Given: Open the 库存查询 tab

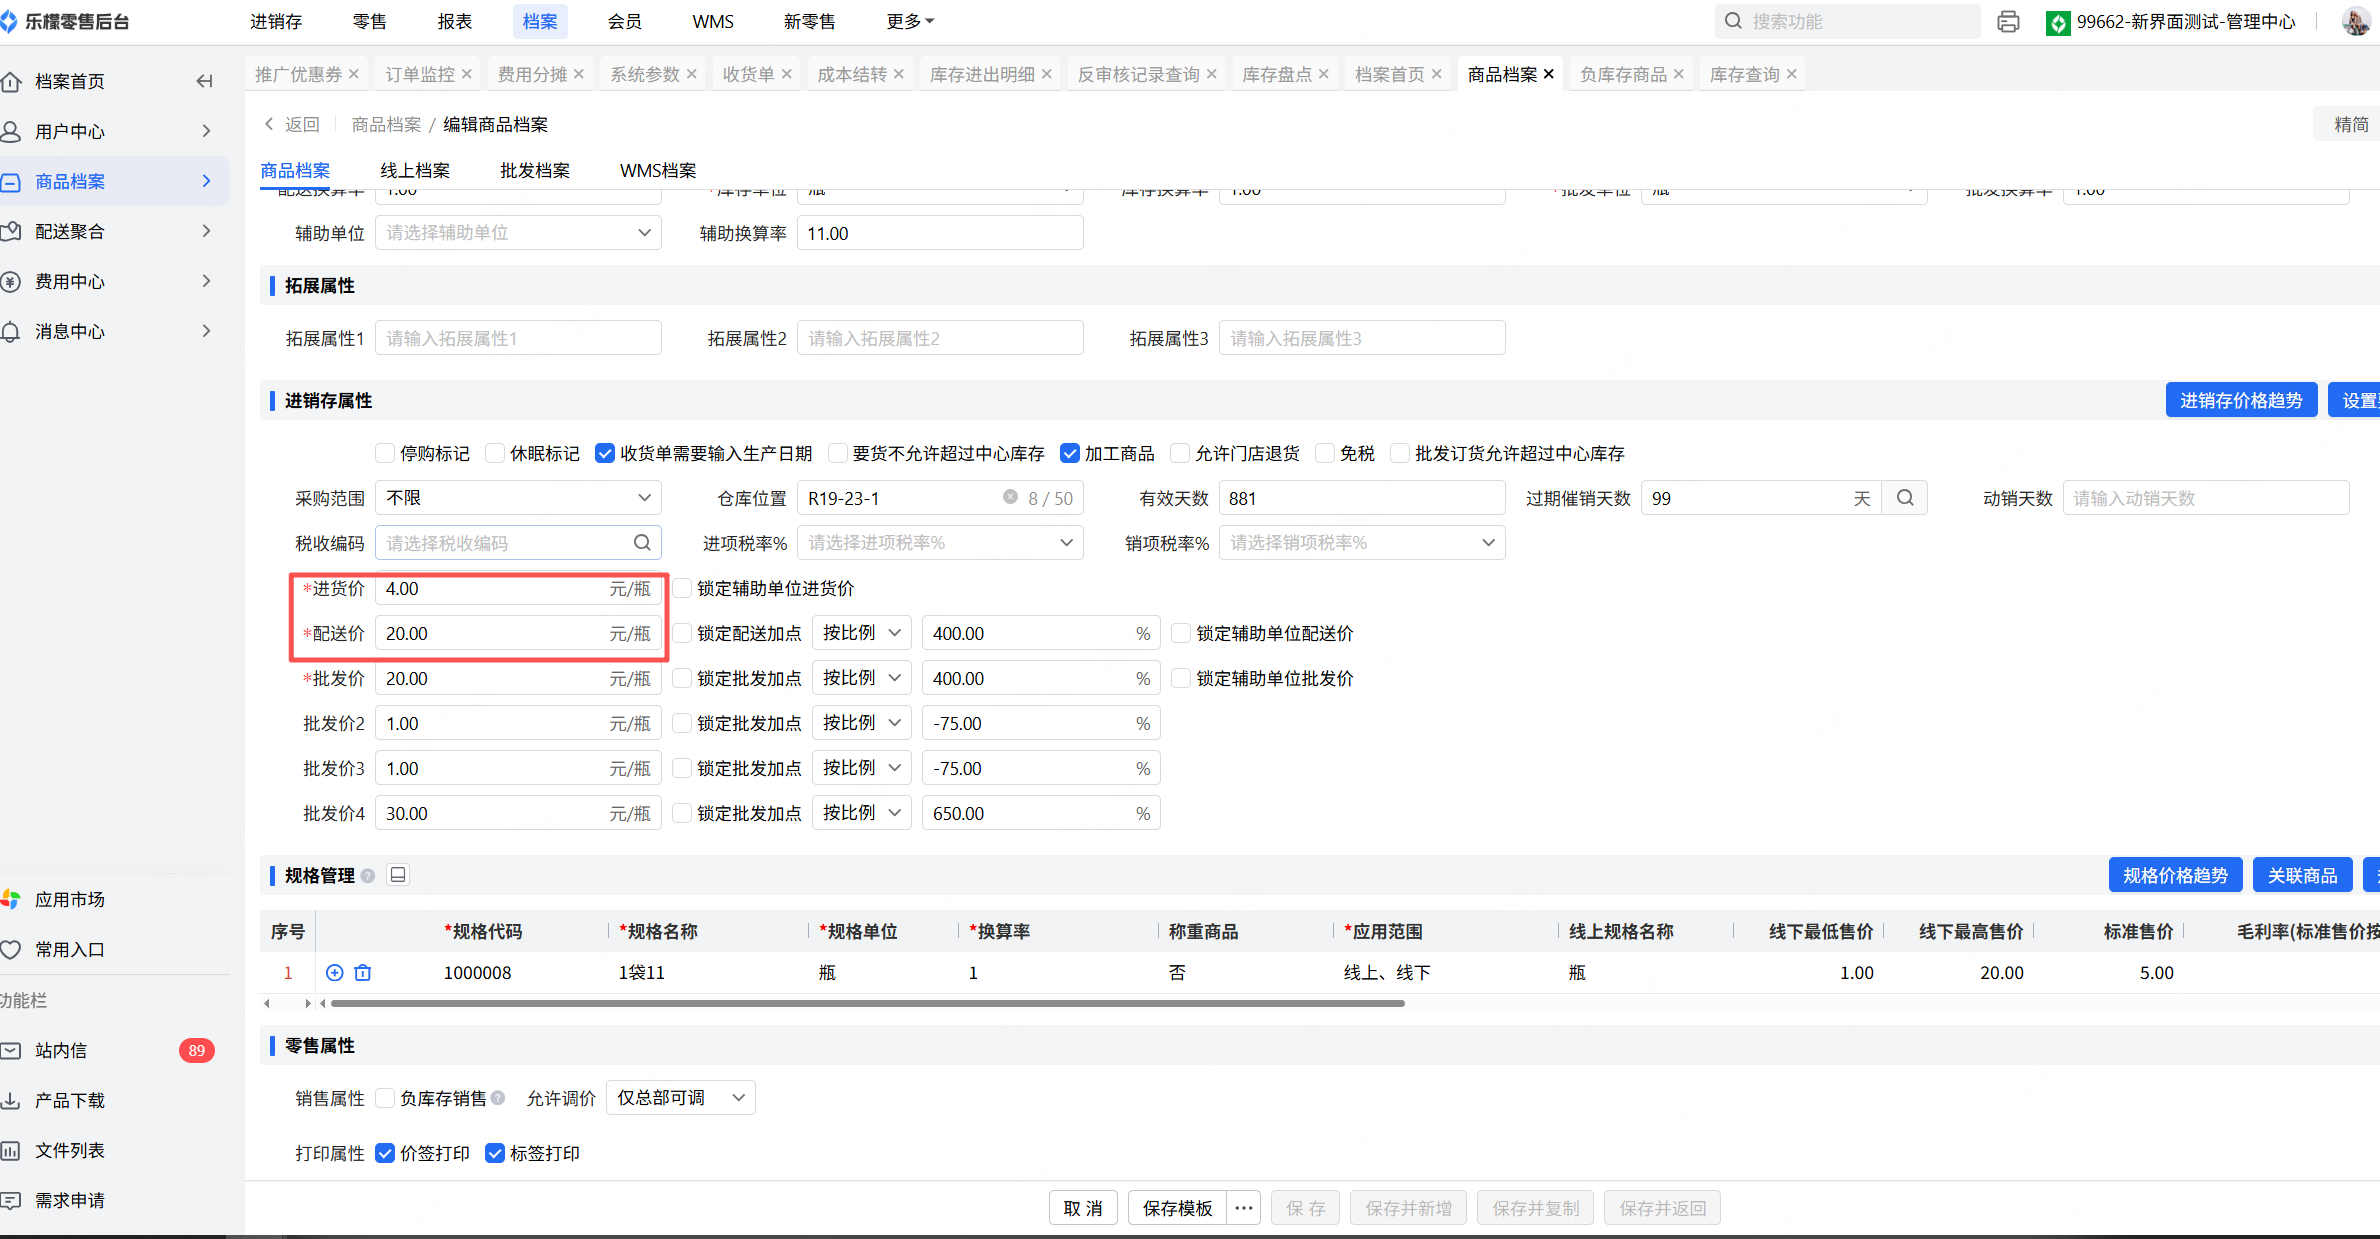Looking at the screenshot, I should pos(1744,74).
